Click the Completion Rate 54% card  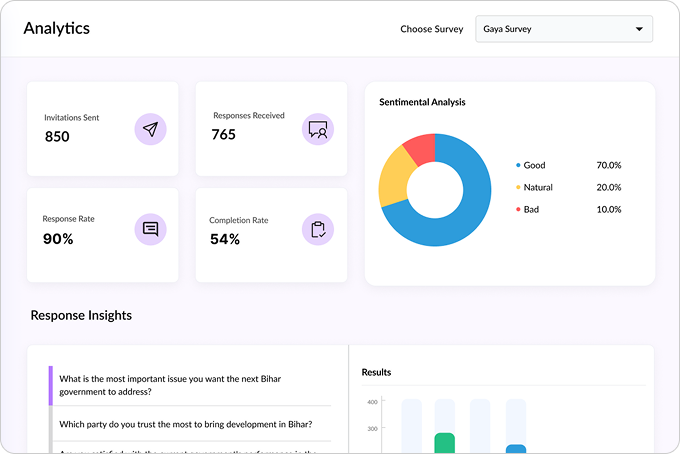pyautogui.click(x=270, y=234)
